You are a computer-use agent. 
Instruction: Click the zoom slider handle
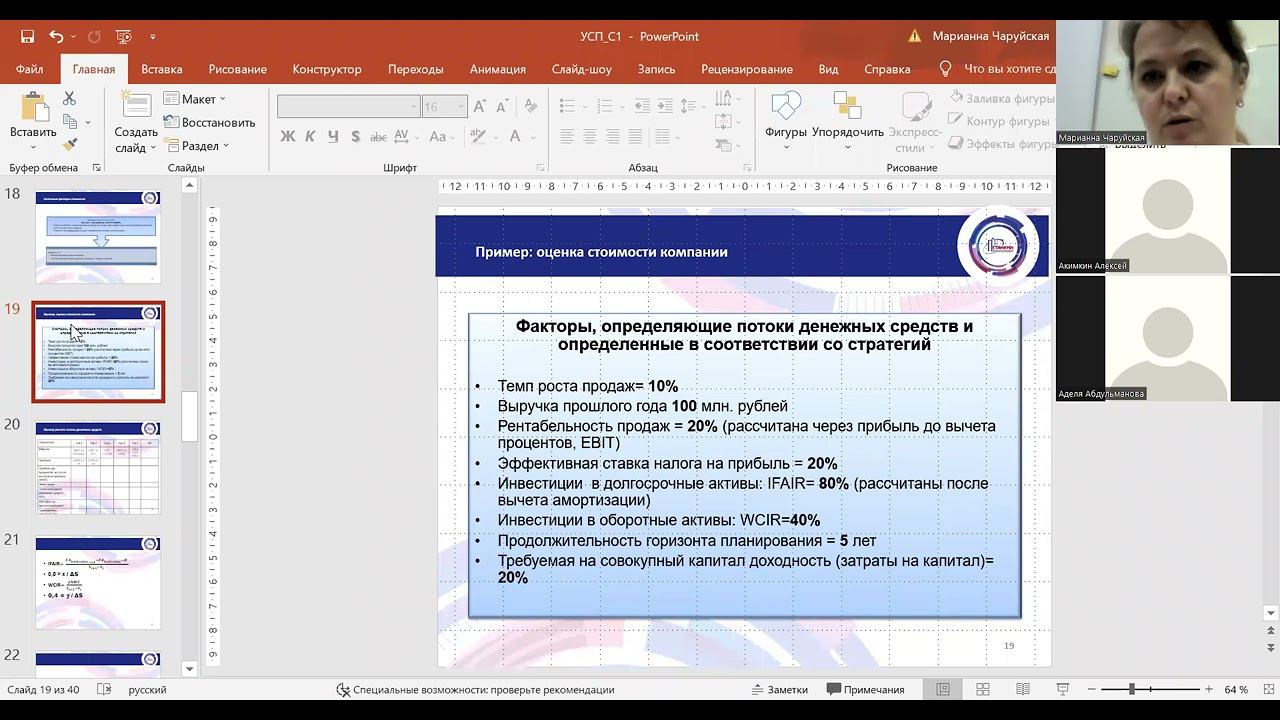point(1131,689)
